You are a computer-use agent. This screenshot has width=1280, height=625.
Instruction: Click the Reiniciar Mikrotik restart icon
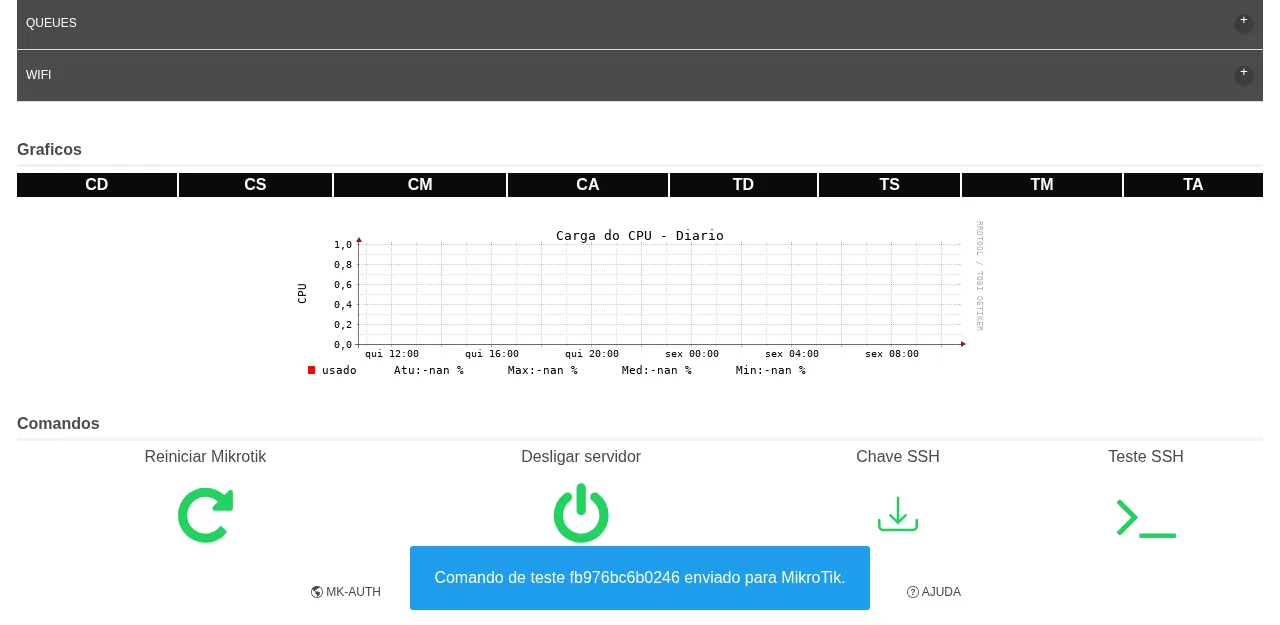tap(205, 515)
